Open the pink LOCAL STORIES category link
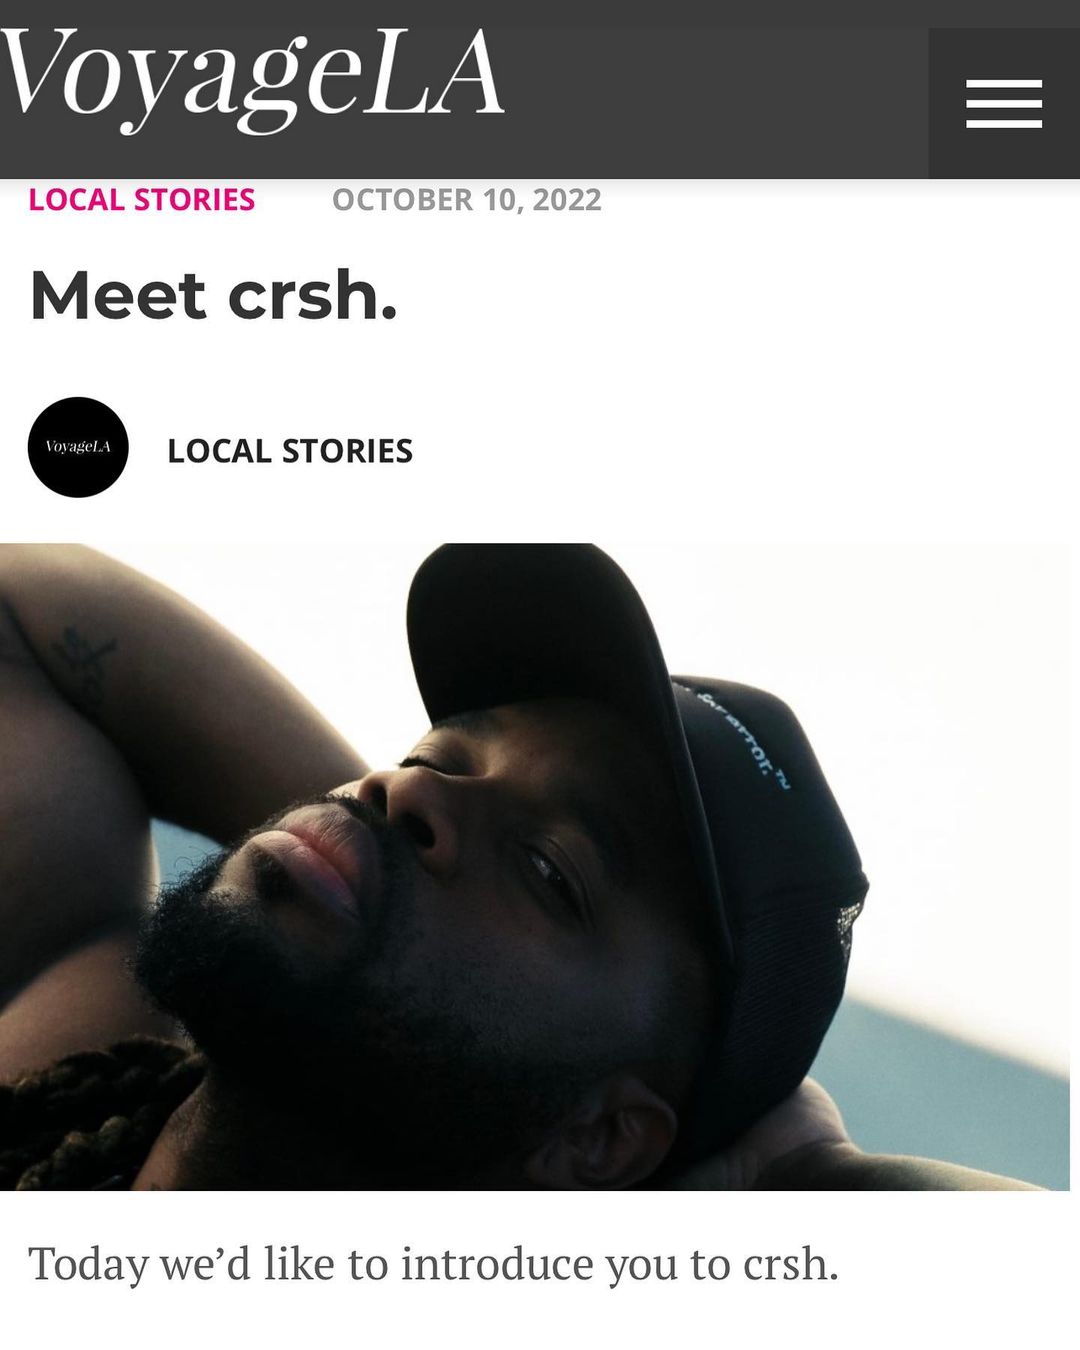Screen dimensions: 1080x1350 pyautogui.click(x=142, y=199)
